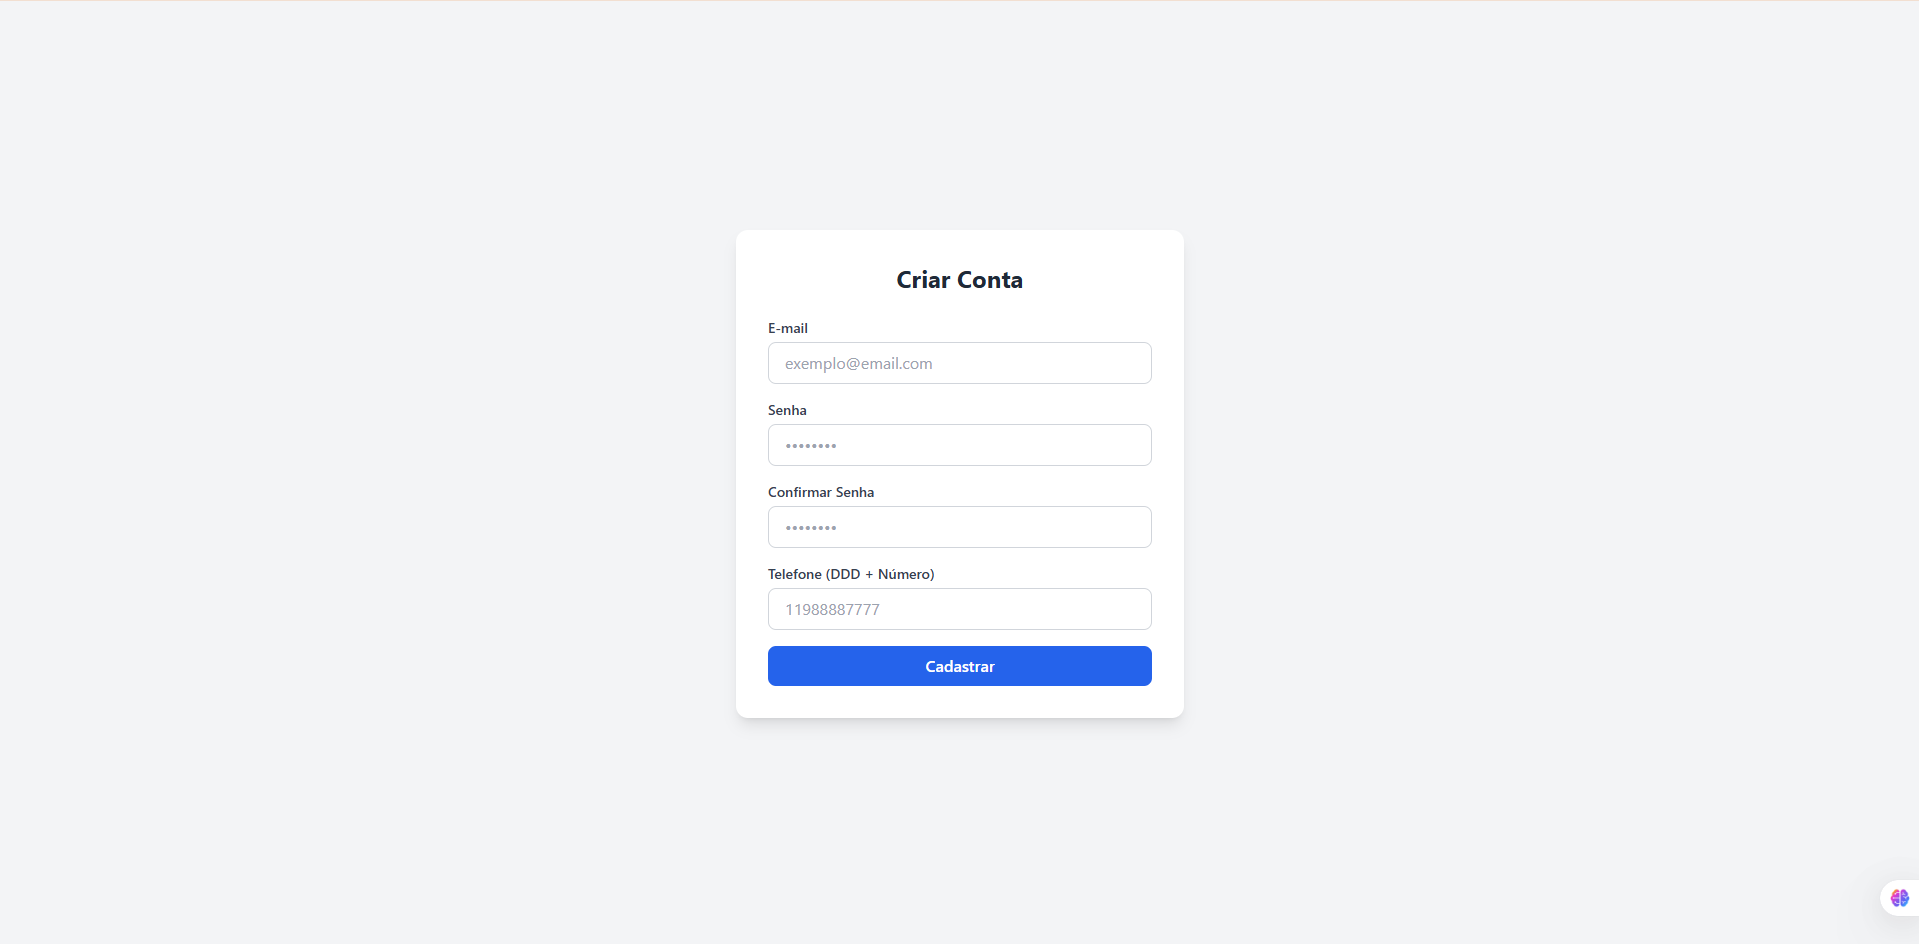This screenshot has height=944, width=1919.
Task: Focus the E-mail input field
Action: (959, 363)
